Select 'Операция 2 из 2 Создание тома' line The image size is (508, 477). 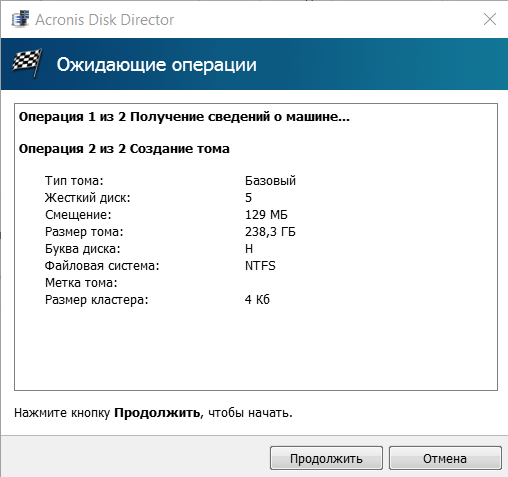124,149
